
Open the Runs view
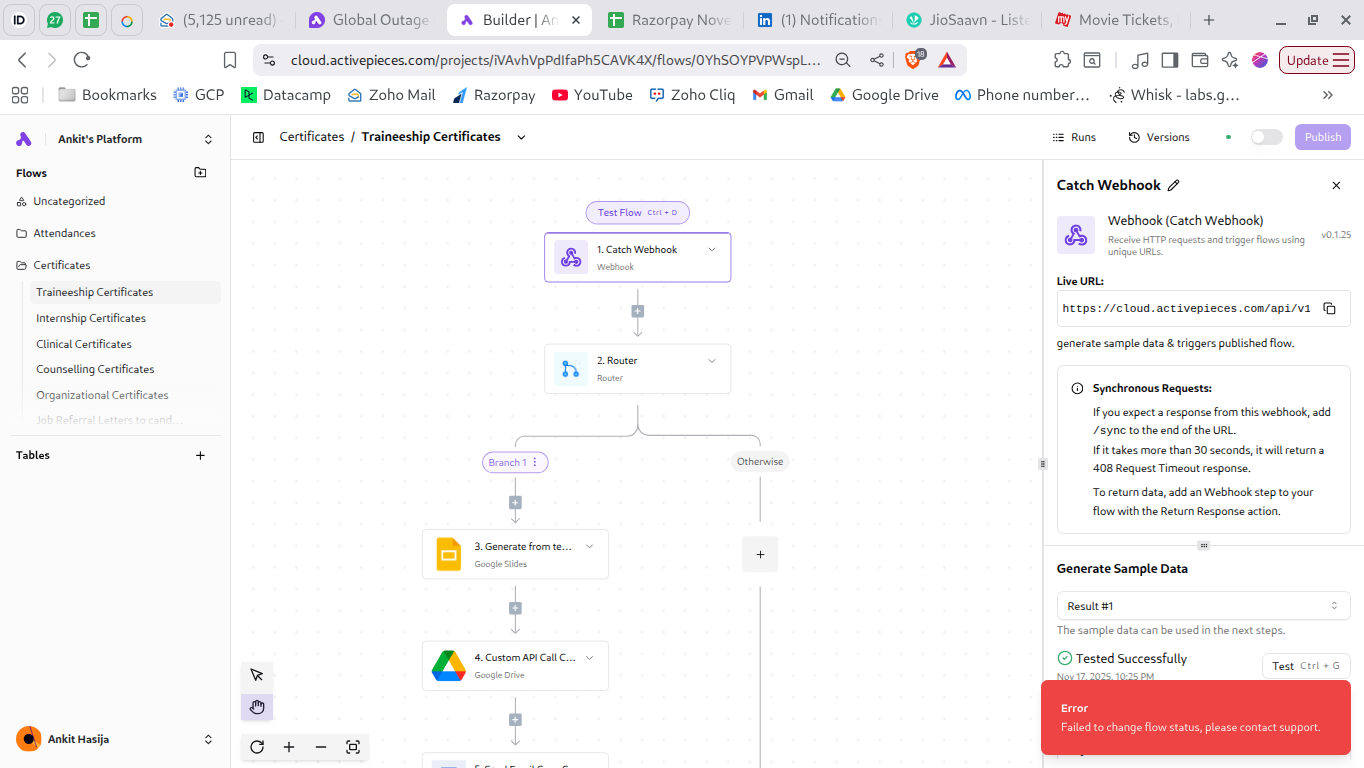pyautogui.click(x=1074, y=137)
